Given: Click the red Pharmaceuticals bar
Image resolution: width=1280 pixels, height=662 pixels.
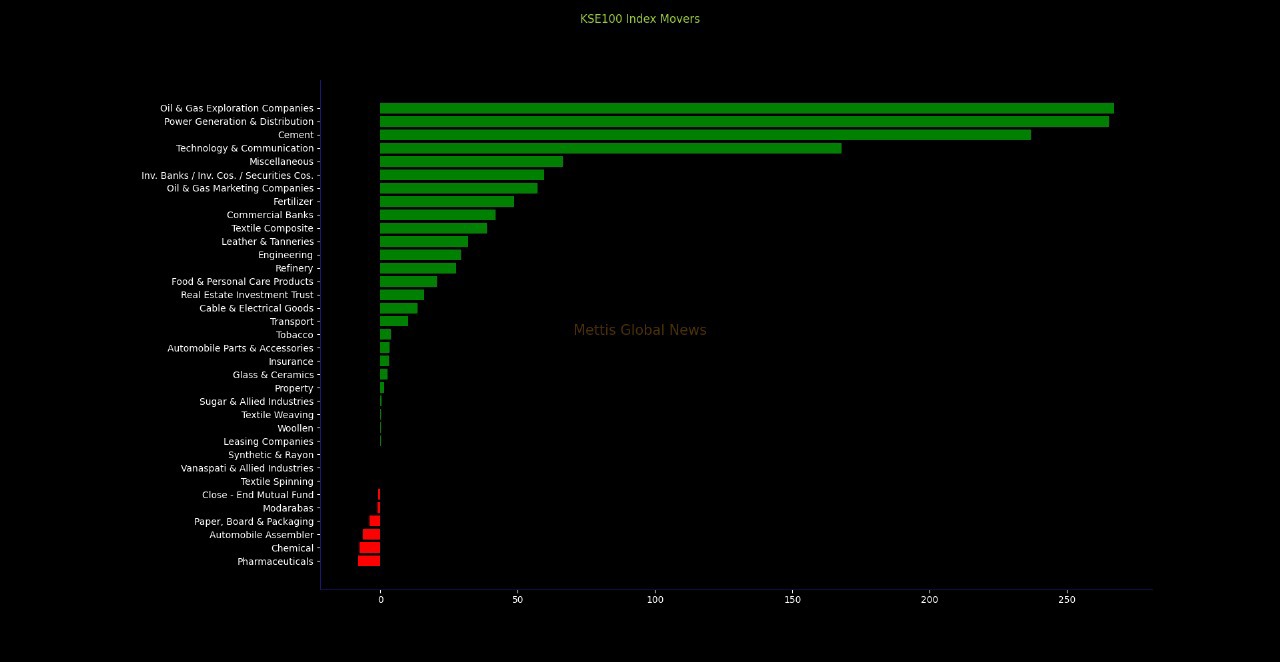Looking at the screenshot, I should tap(369, 561).
